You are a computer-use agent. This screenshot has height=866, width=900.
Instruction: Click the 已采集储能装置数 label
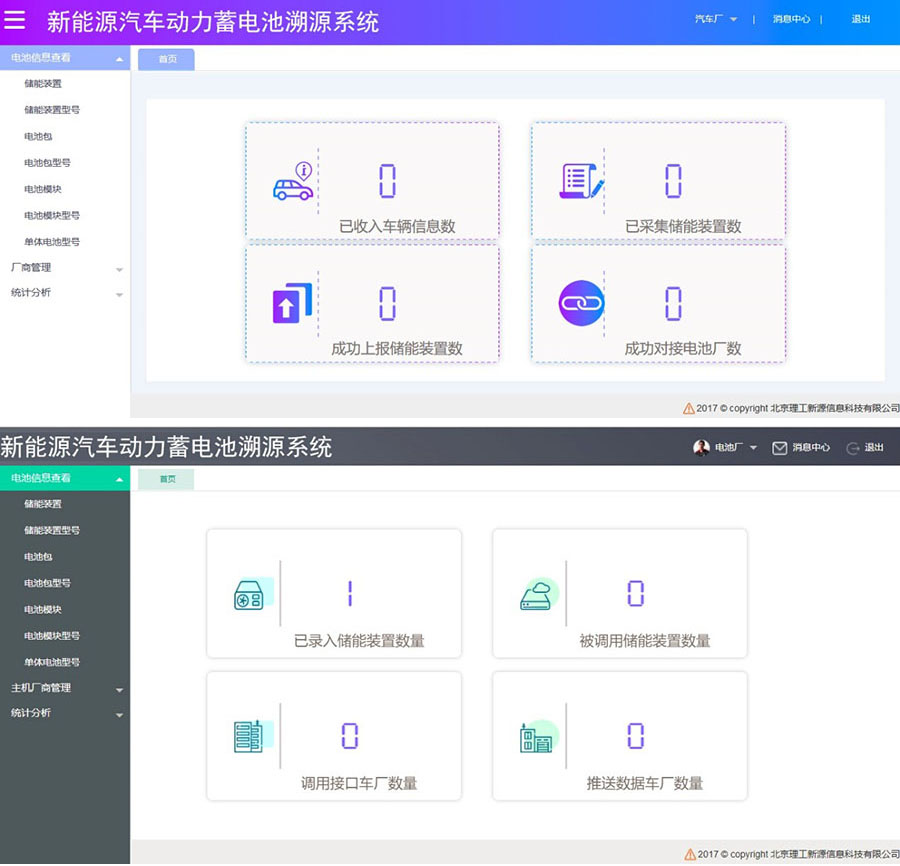pyautogui.click(x=683, y=227)
